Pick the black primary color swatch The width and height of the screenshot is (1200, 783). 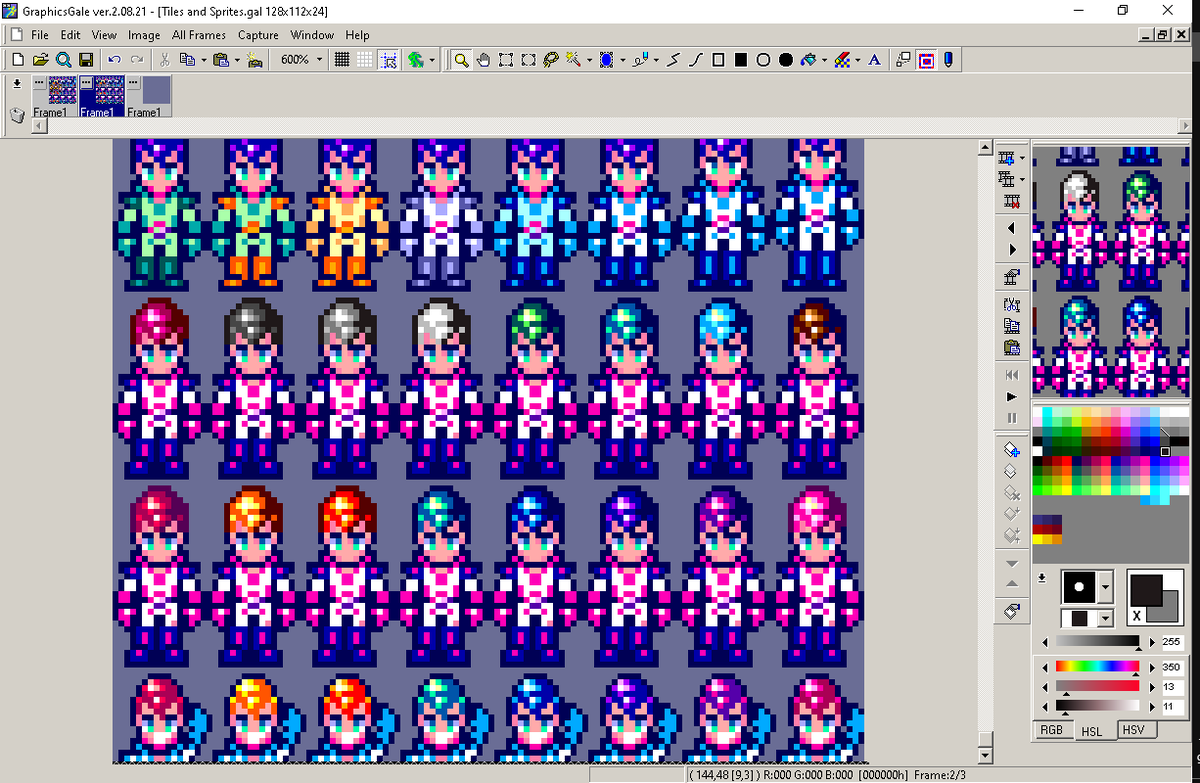pyautogui.click(x=1146, y=589)
